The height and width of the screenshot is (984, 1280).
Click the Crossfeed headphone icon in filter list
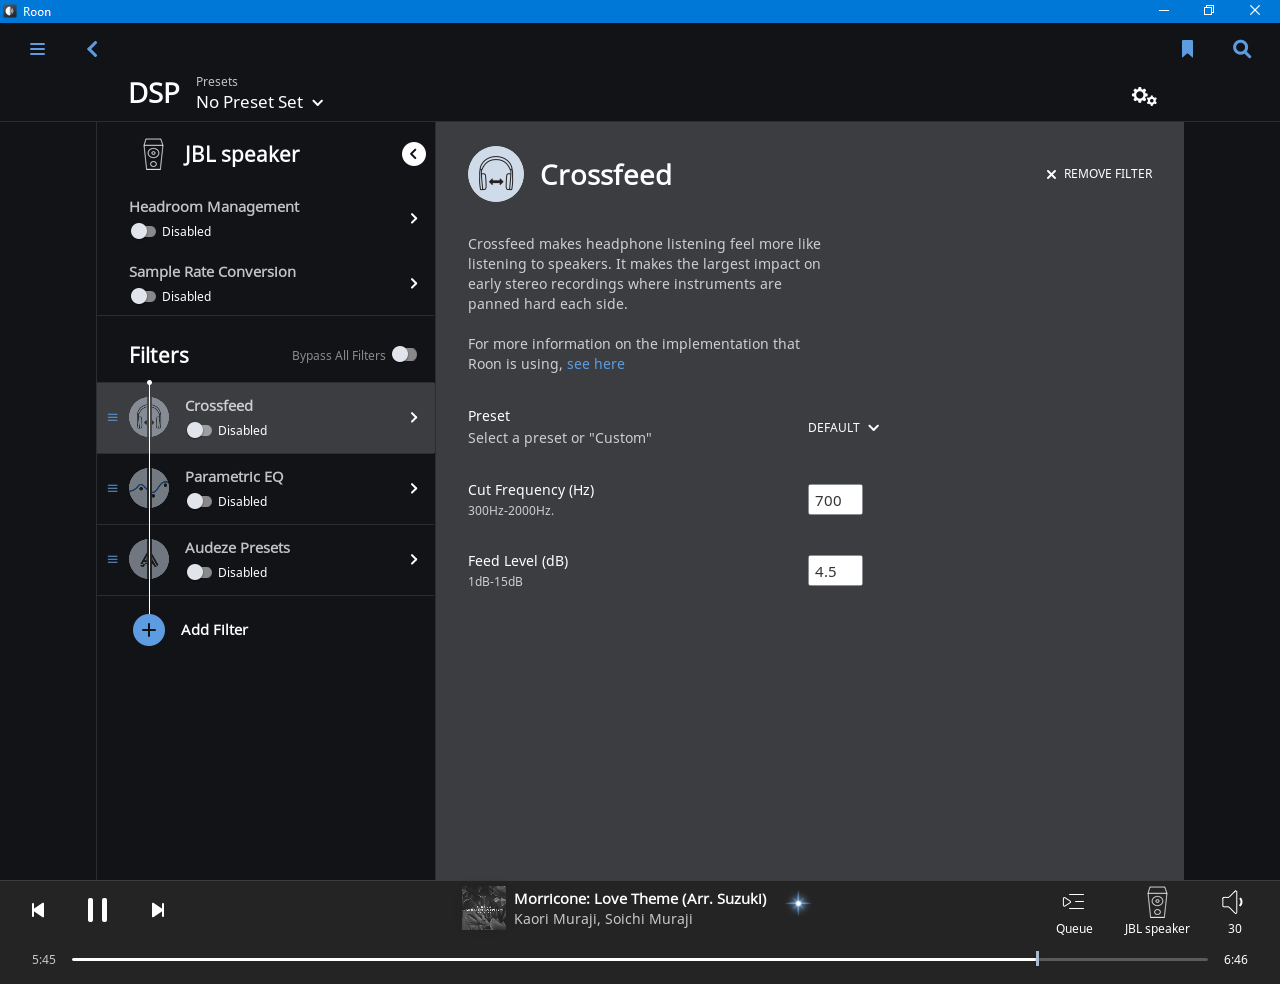tap(149, 418)
